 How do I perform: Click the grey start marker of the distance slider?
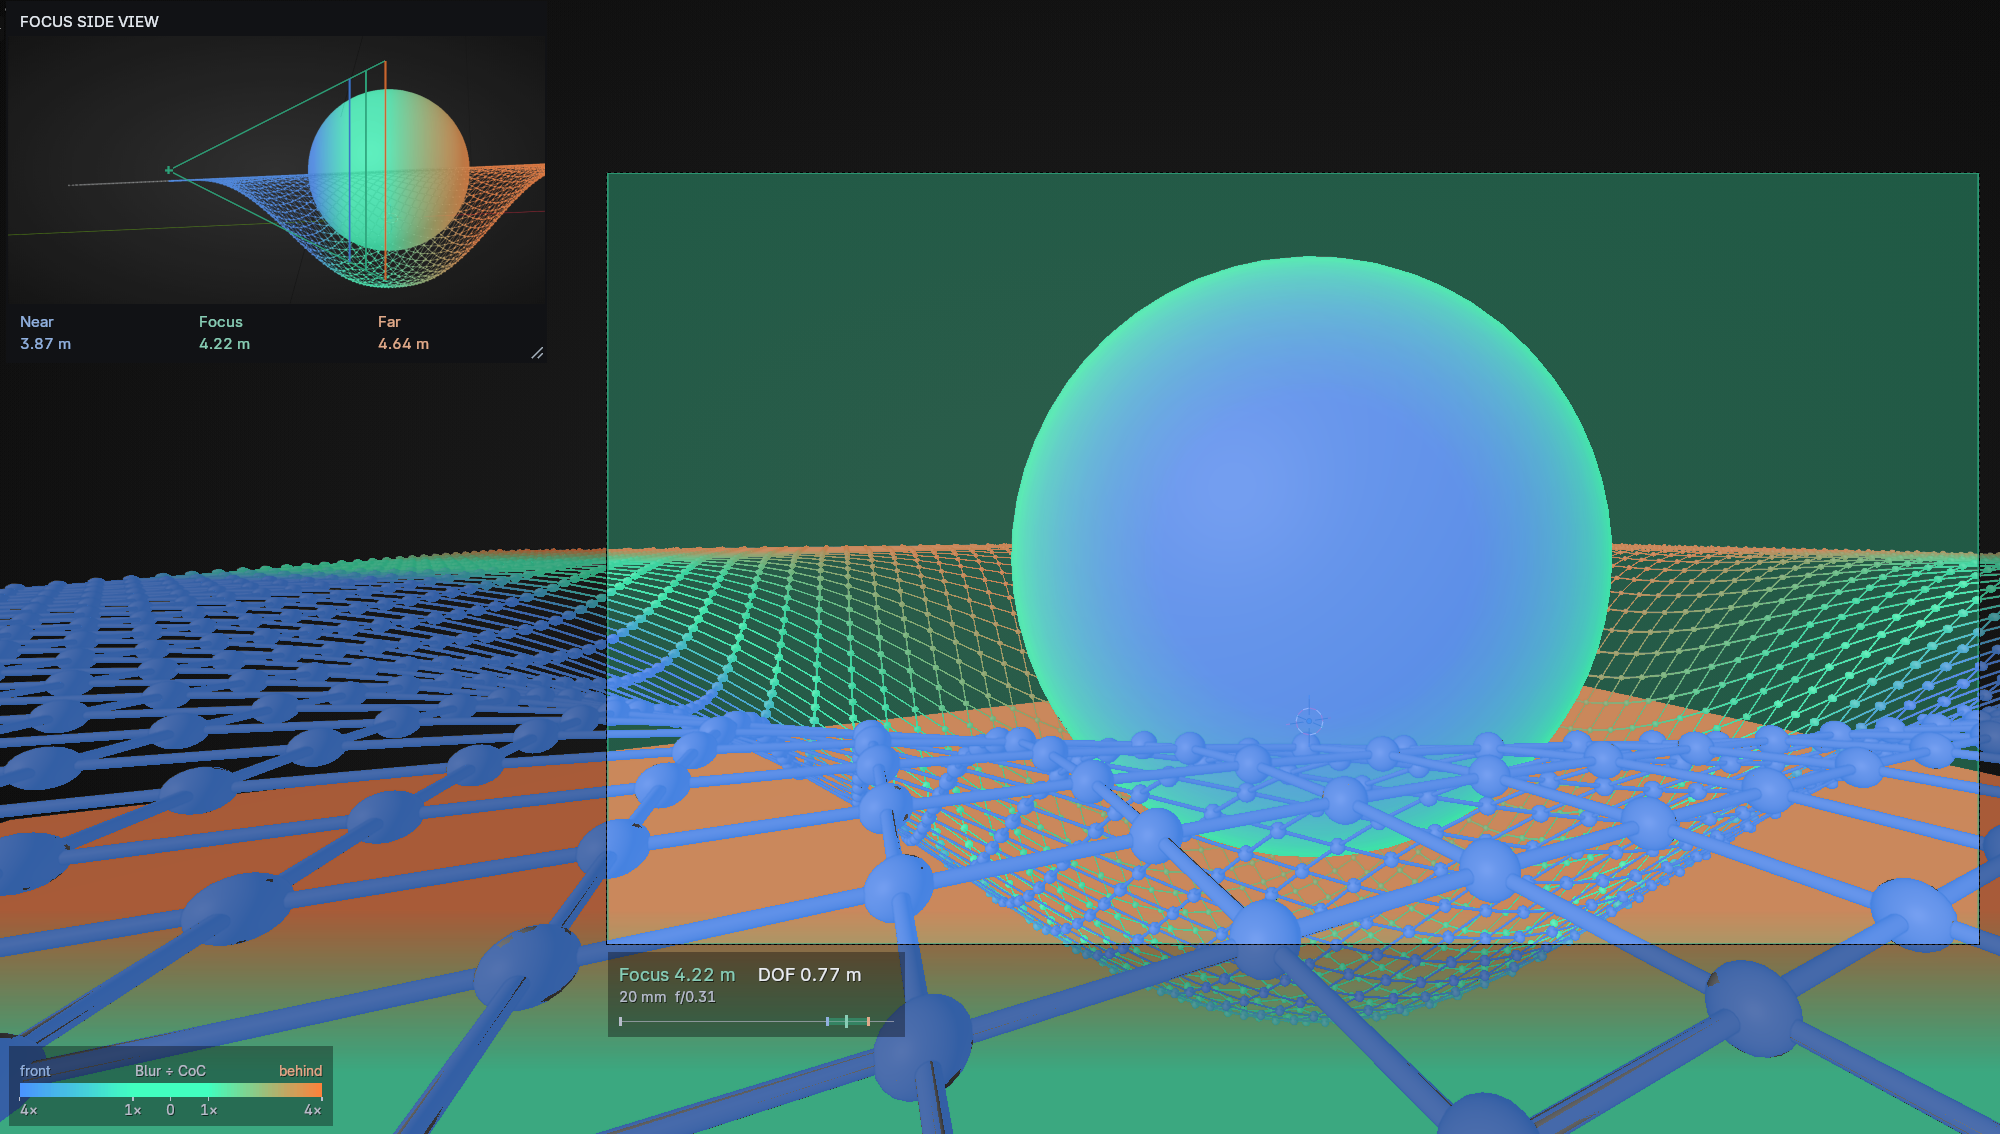point(621,1021)
